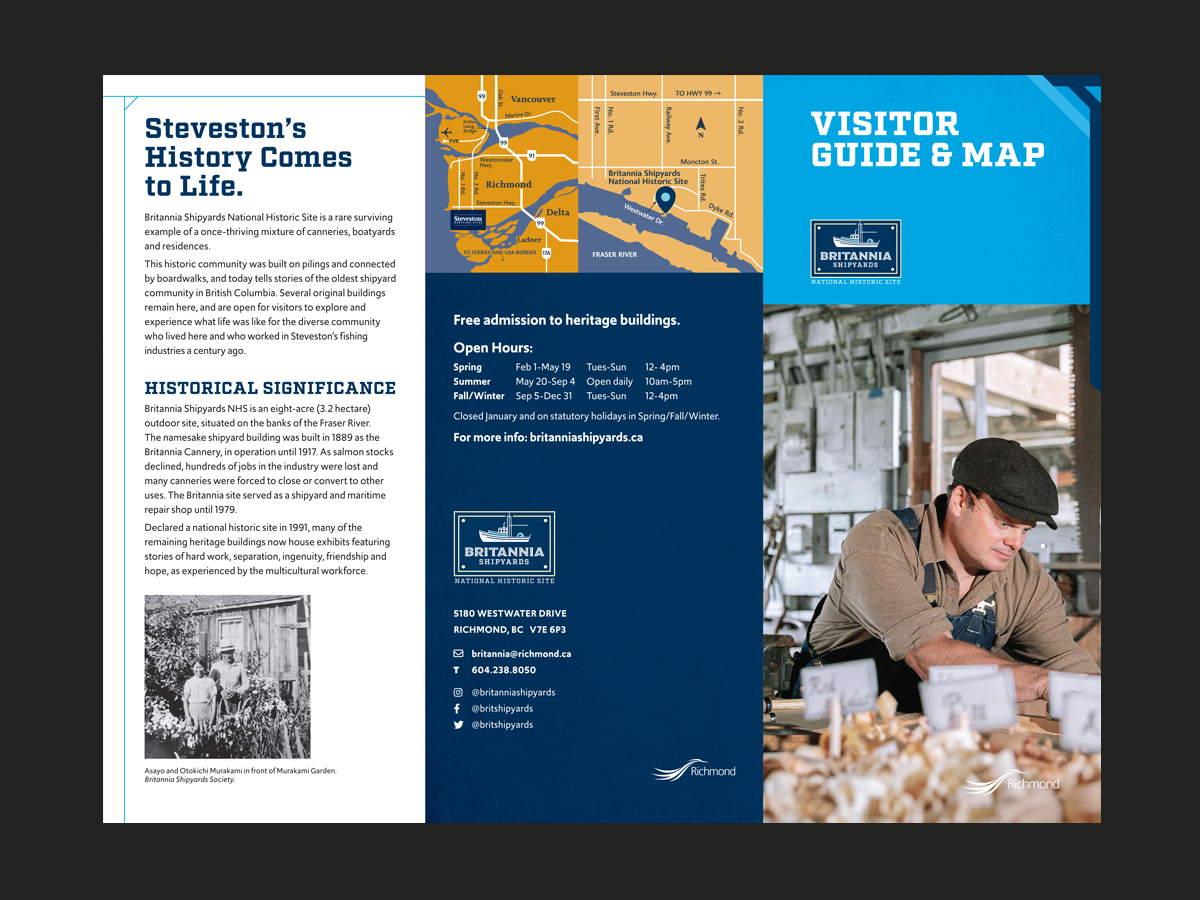
Task: Click the 'Steveston's History Comes to Life.' heading
Action: pyautogui.click(x=248, y=157)
